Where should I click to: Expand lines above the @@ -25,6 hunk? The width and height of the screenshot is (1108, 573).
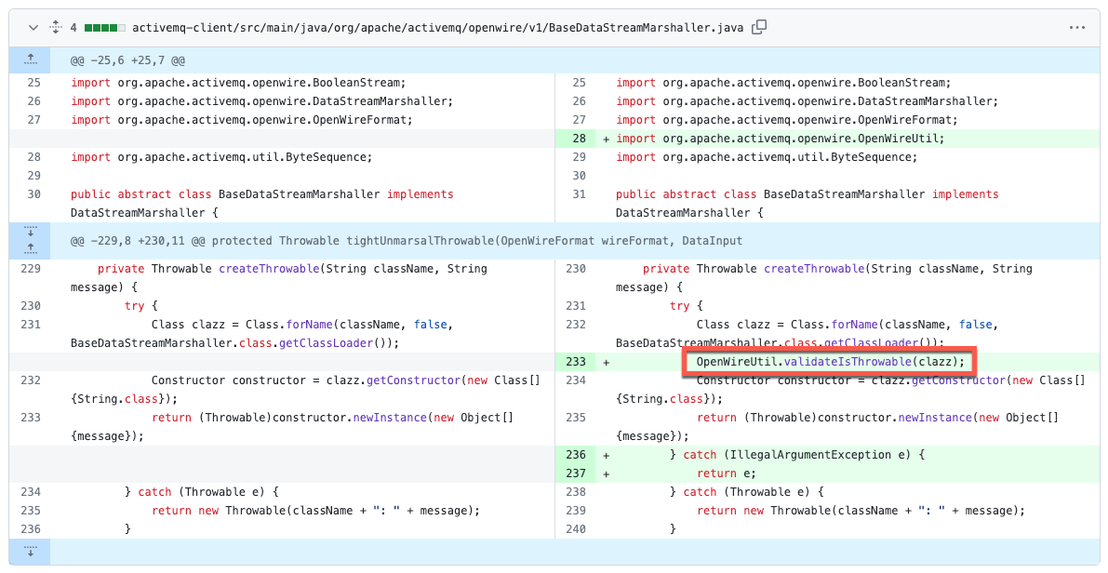30,61
